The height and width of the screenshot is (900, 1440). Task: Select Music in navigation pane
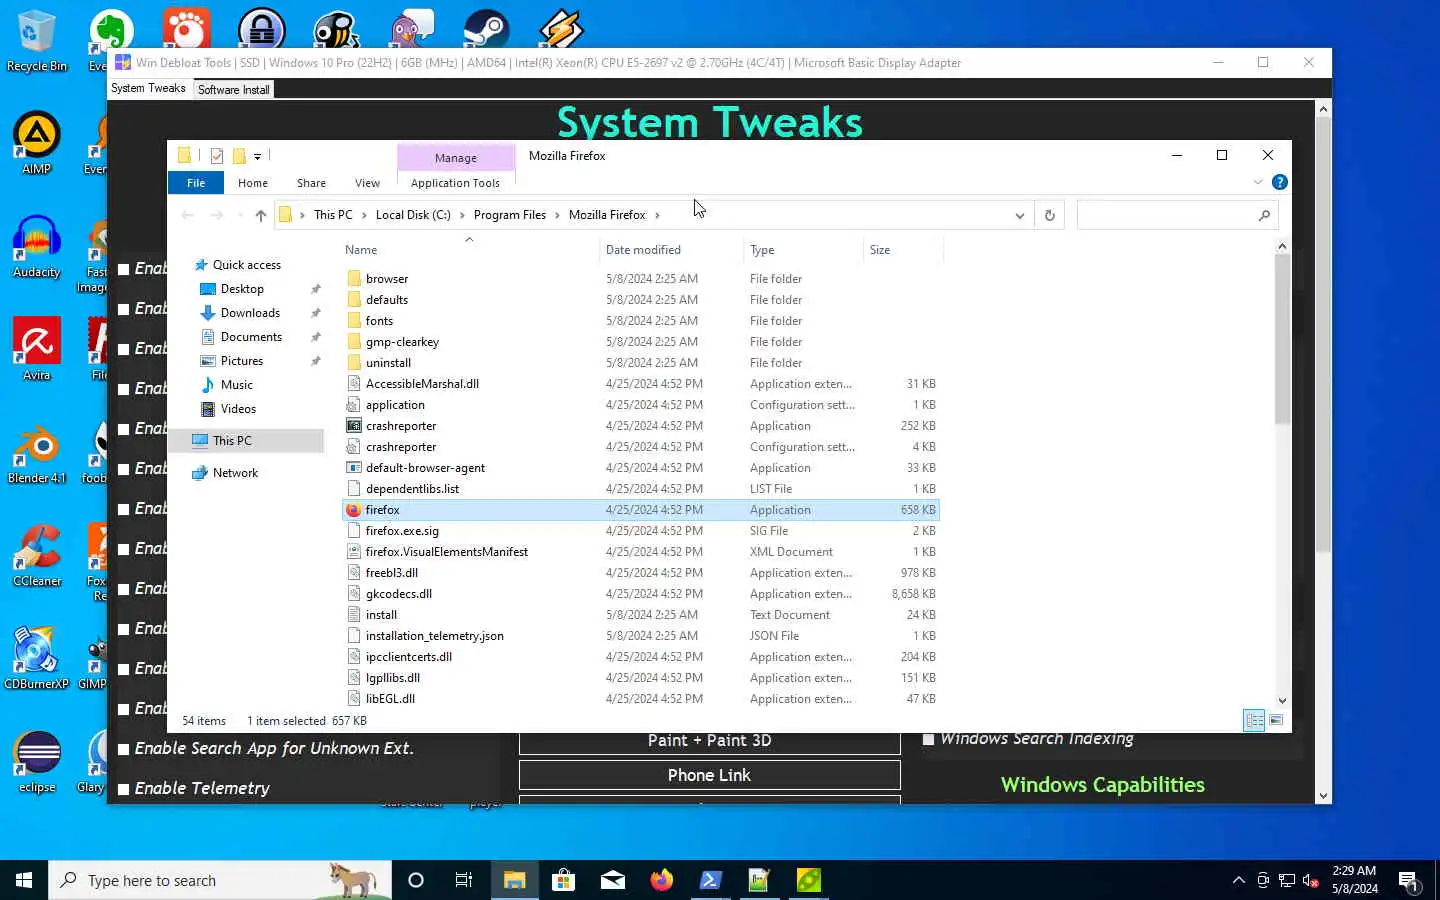click(x=236, y=385)
